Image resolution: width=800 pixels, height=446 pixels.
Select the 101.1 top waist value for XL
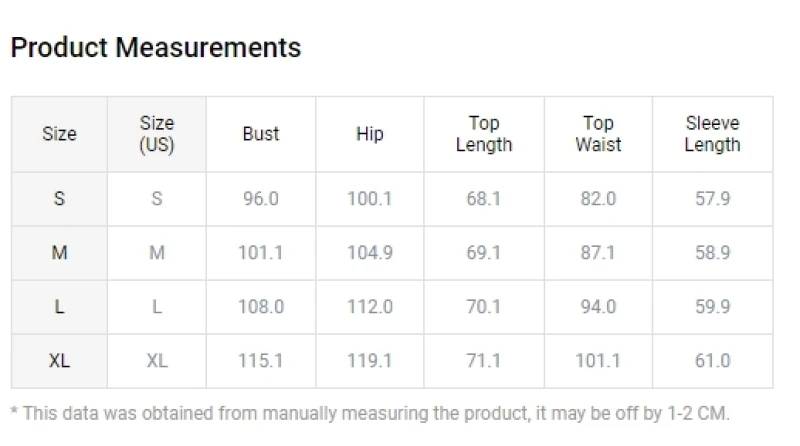(598, 361)
